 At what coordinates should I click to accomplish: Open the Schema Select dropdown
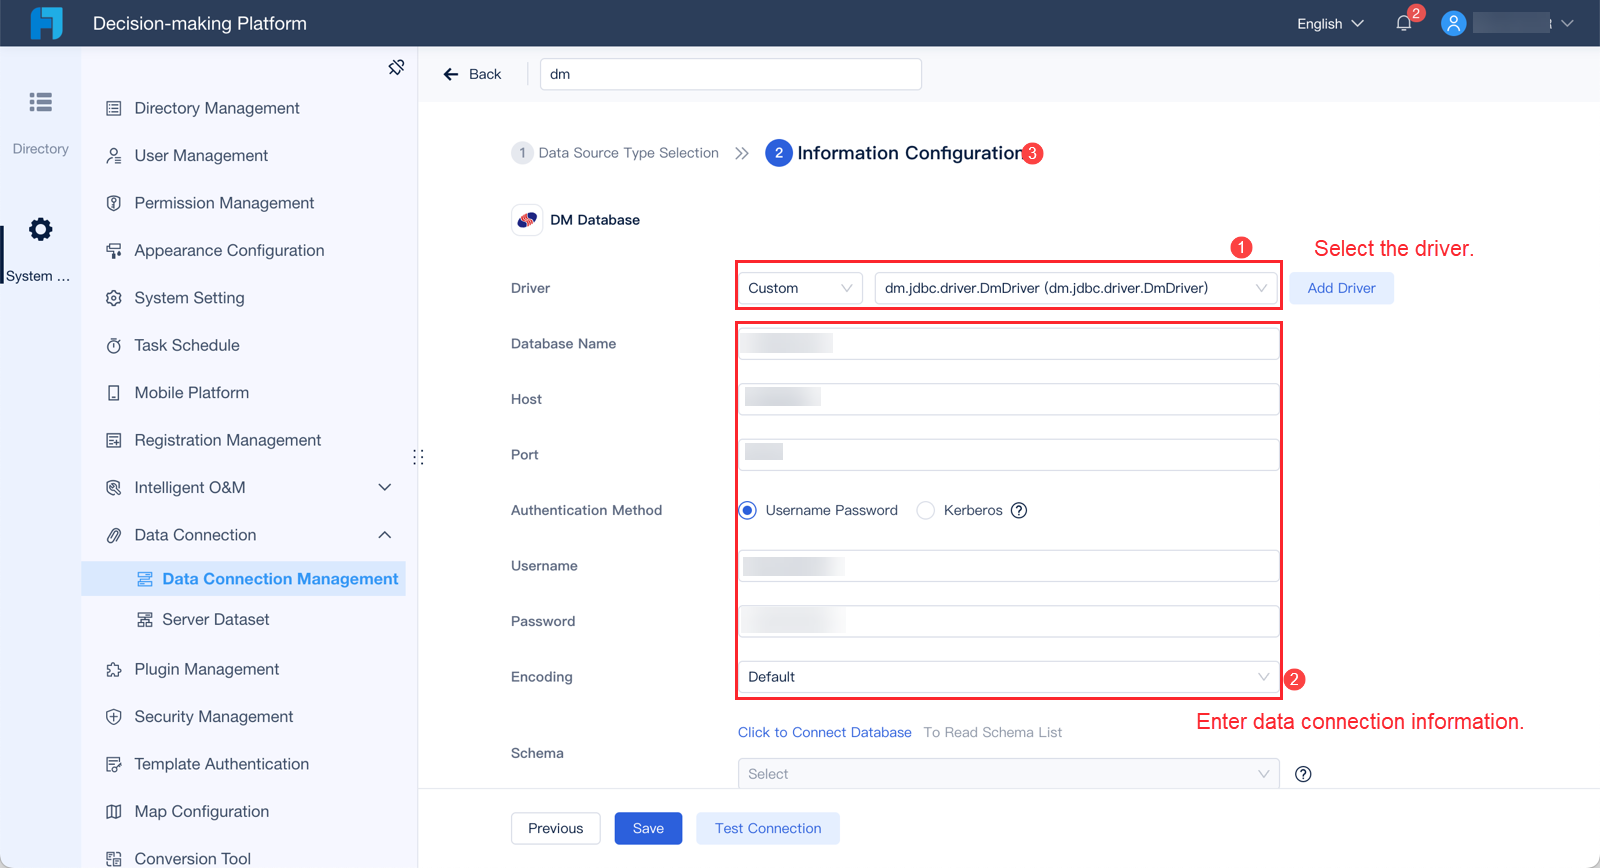1009,774
